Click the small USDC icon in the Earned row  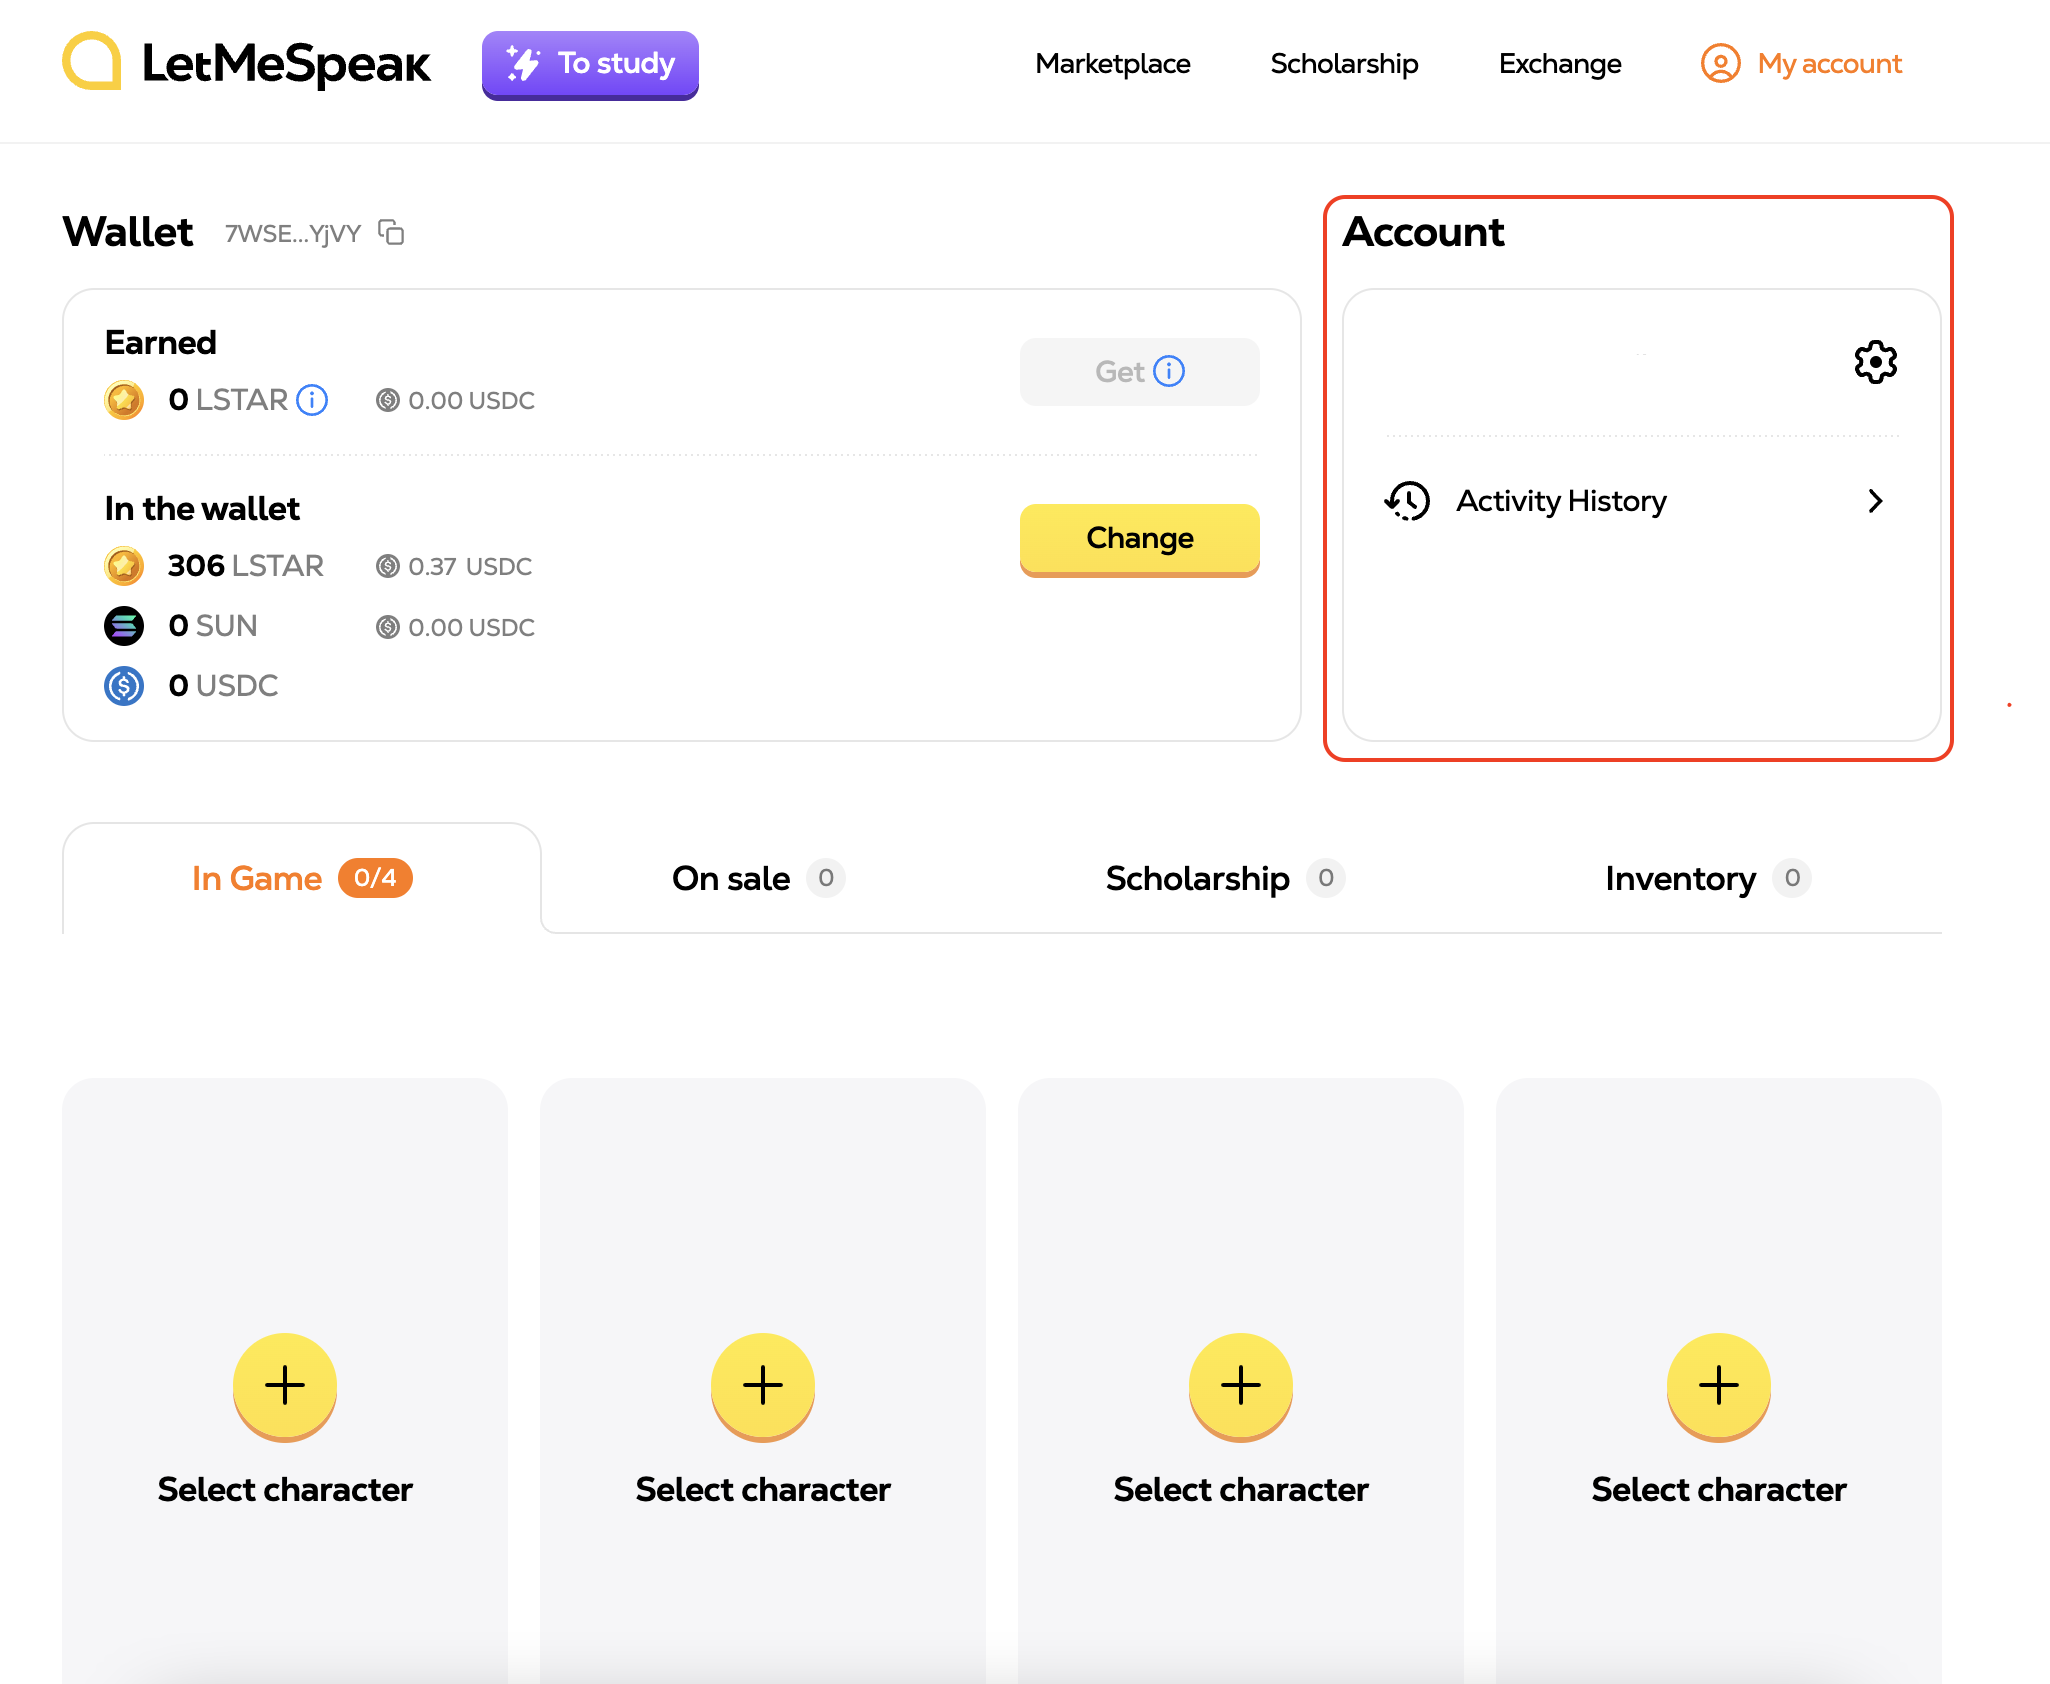point(388,401)
